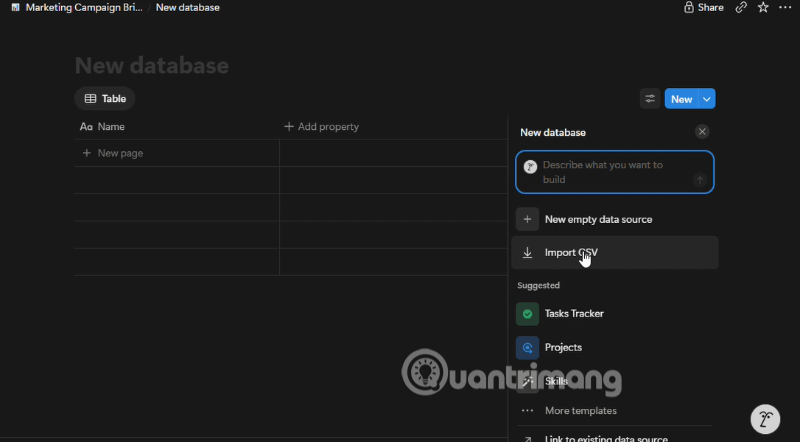Image resolution: width=800 pixels, height=442 pixels.
Task: Click the Suggested section label
Action: [x=538, y=285]
